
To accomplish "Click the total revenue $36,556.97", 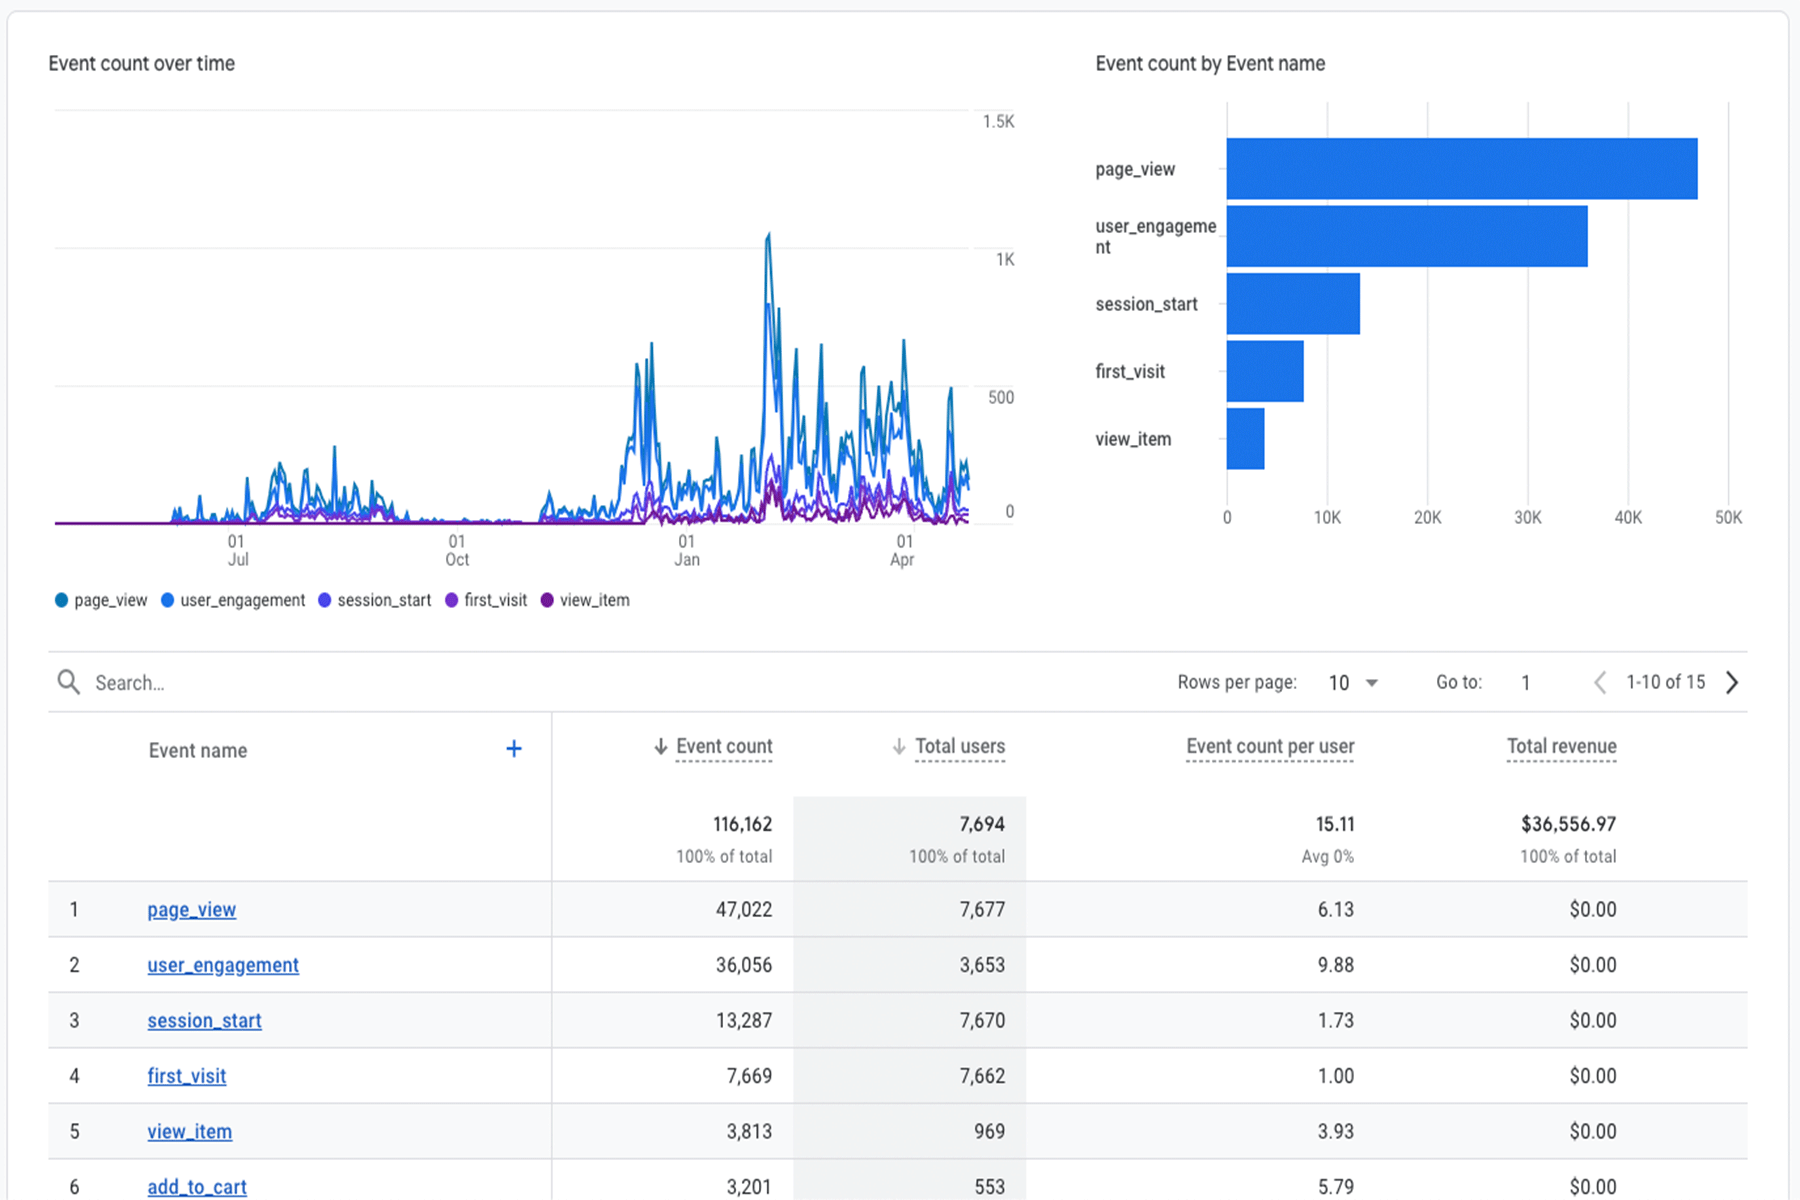I will [1568, 824].
